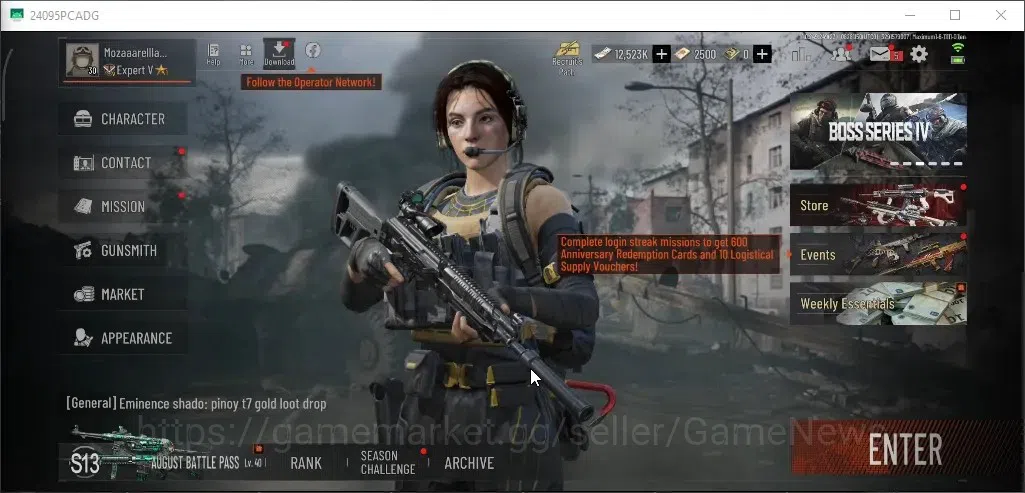The width and height of the screenshot is (1025, 493).
Task: Click the ENTER button
Action: [905, 450]
